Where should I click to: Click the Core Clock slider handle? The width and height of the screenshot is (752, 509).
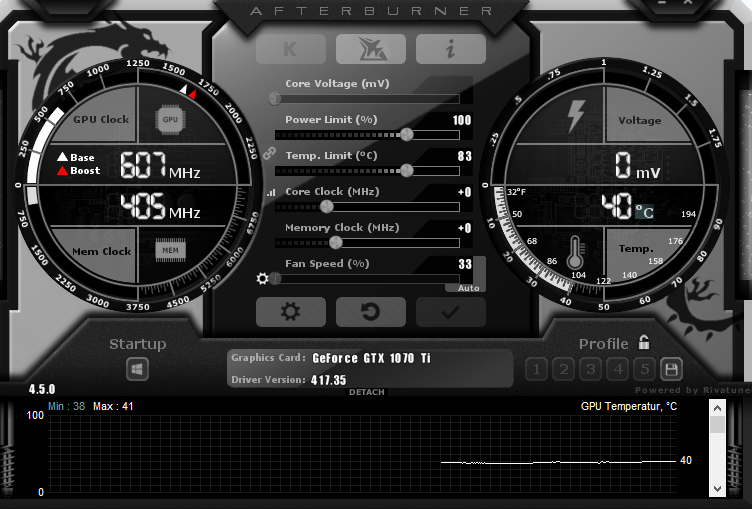(327, 207)
